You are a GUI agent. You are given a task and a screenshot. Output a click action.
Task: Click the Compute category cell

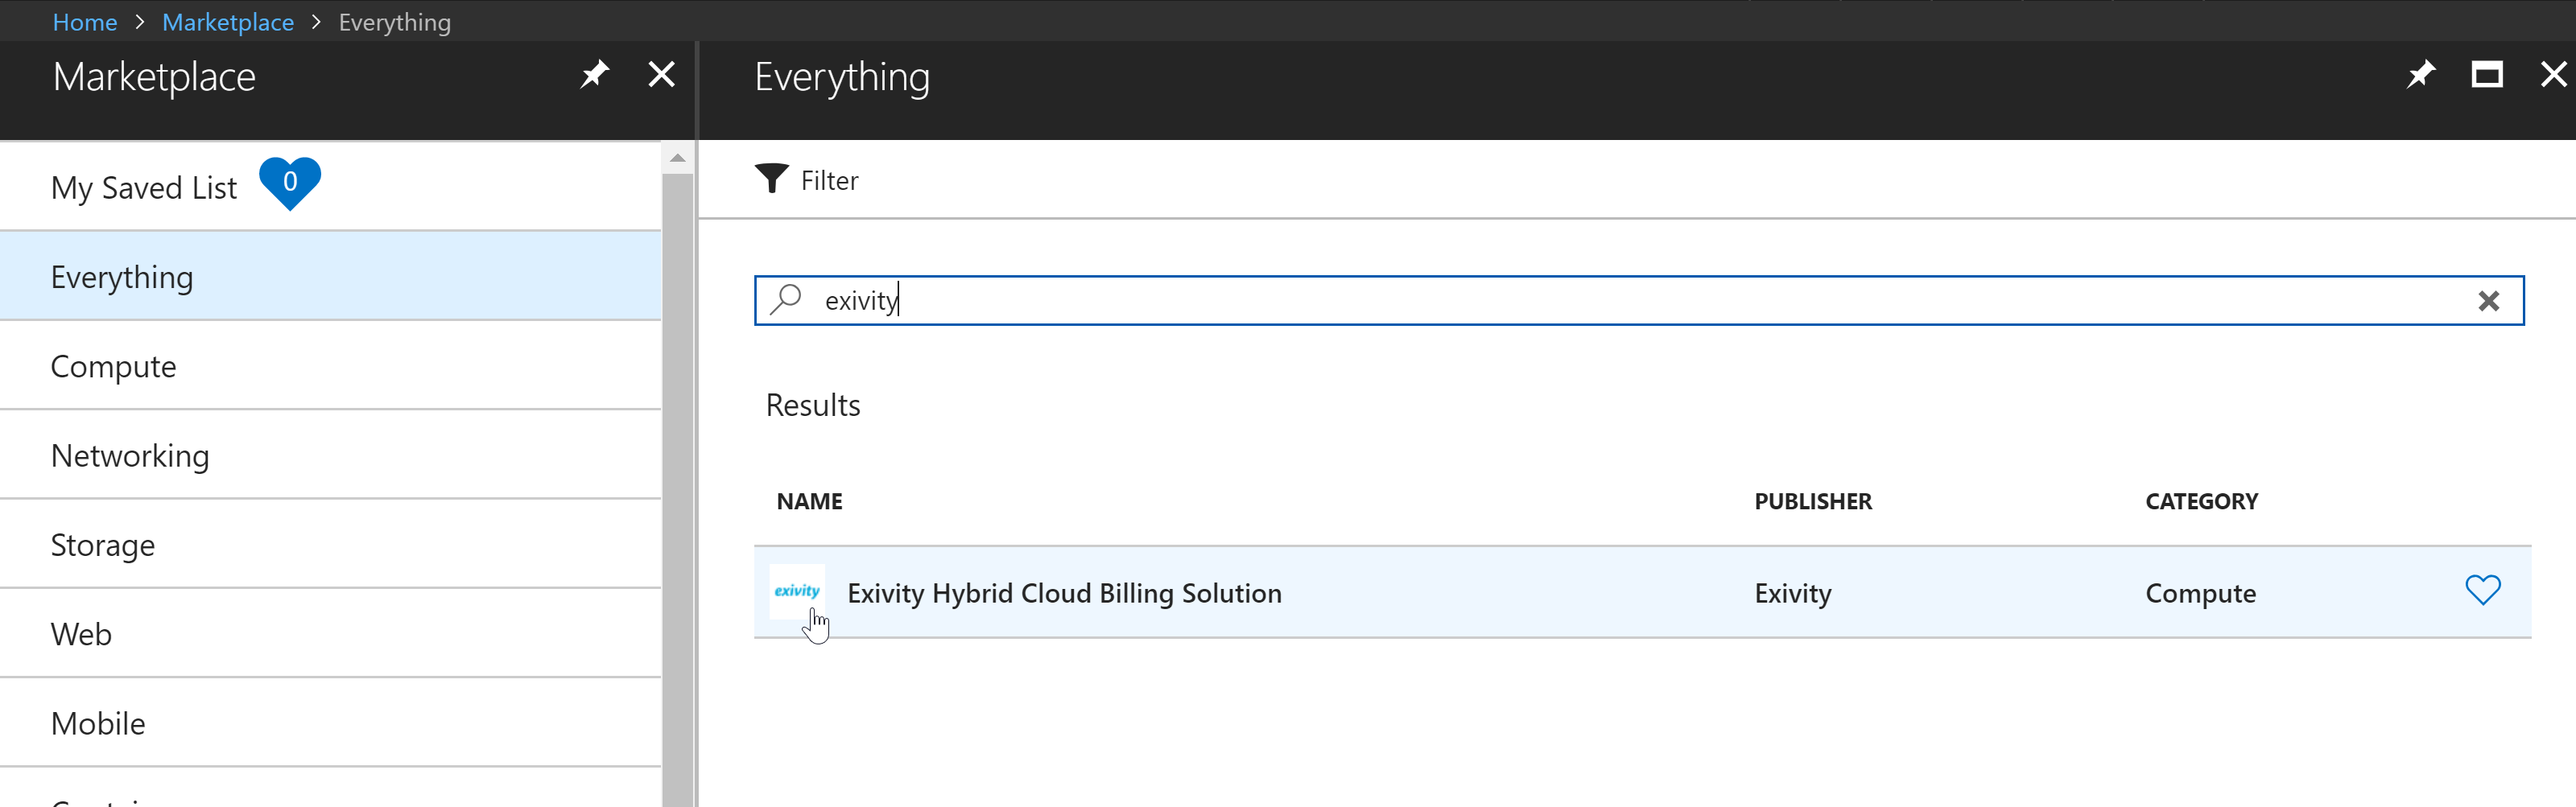point(2200,593)
